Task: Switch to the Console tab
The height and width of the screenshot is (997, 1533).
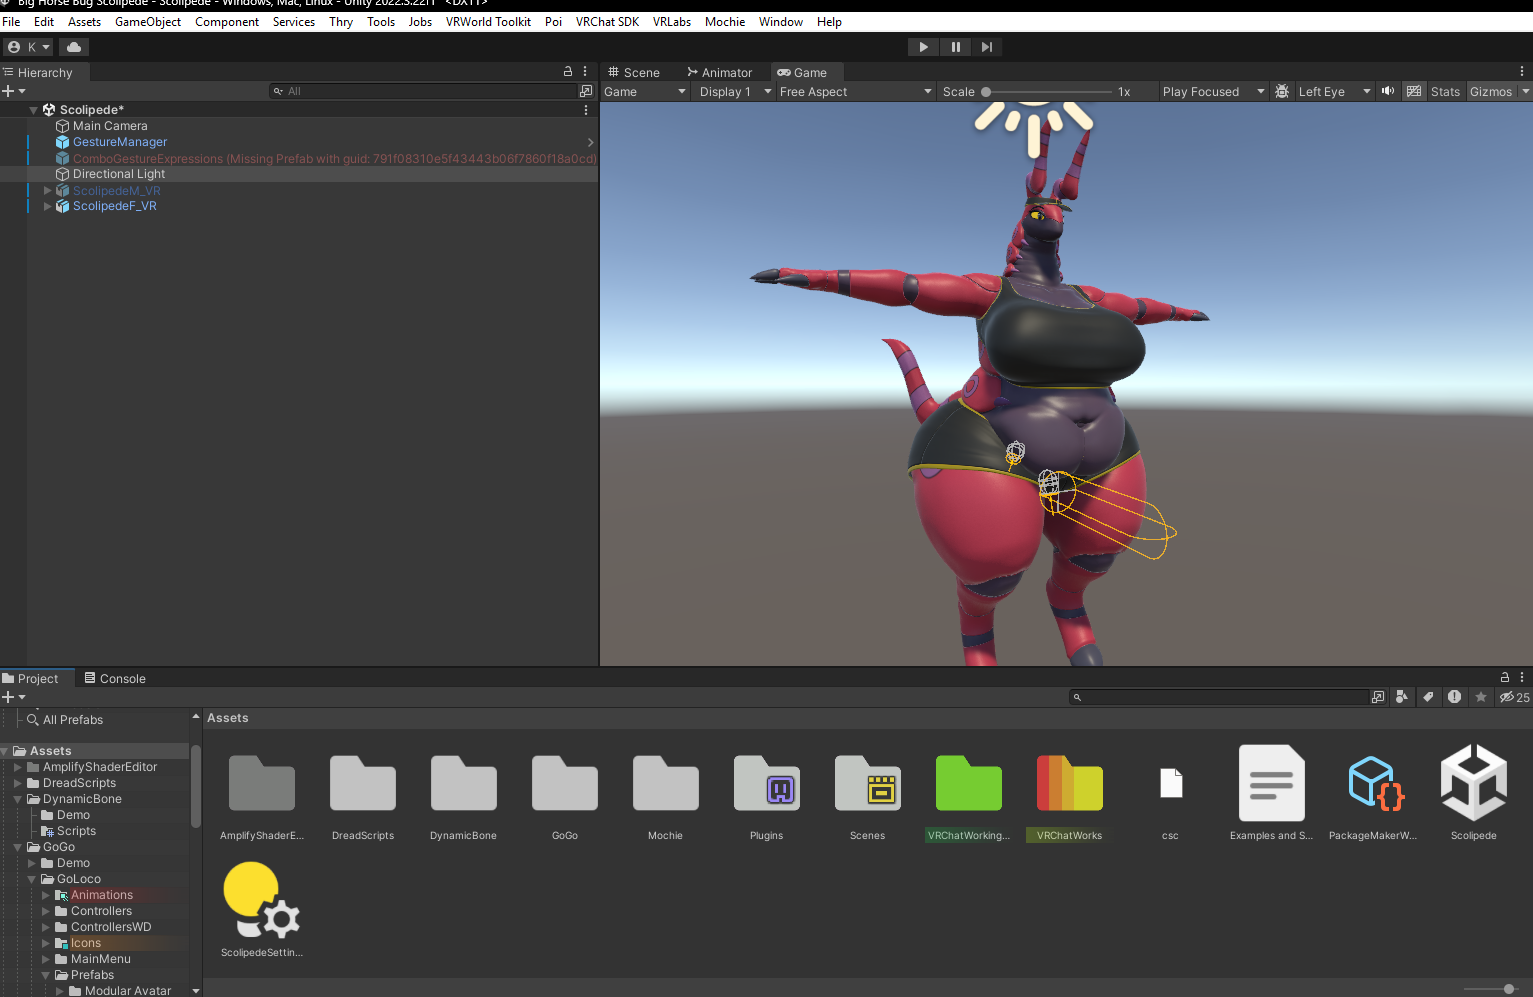Action: click(115, 678)
